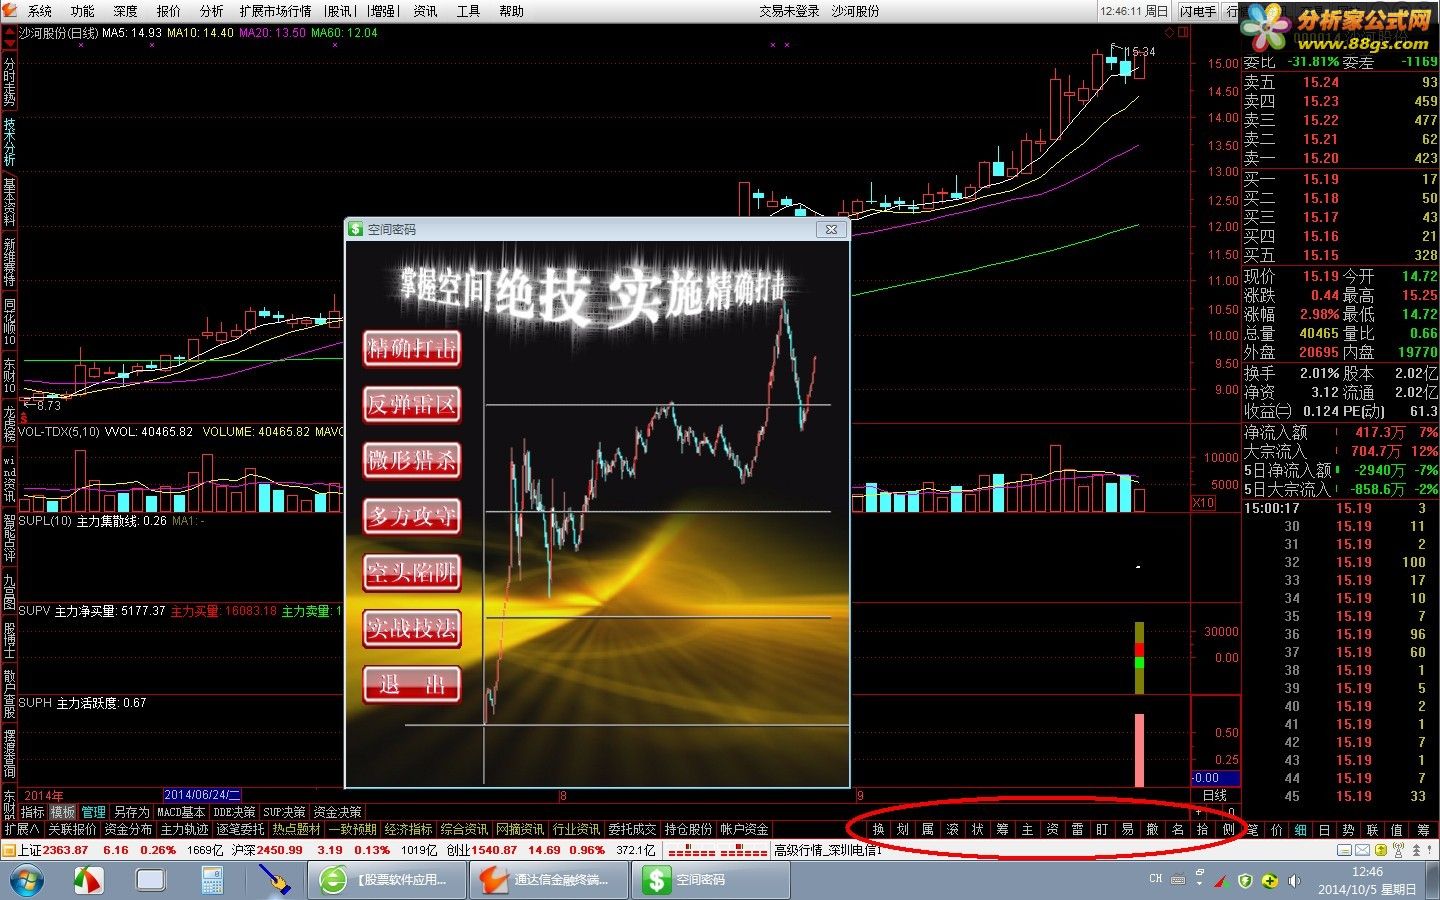The height and width of the screenshot is (900, 1440).
Task: Open the 帮助 menu
Action: (x=511, y=11)
